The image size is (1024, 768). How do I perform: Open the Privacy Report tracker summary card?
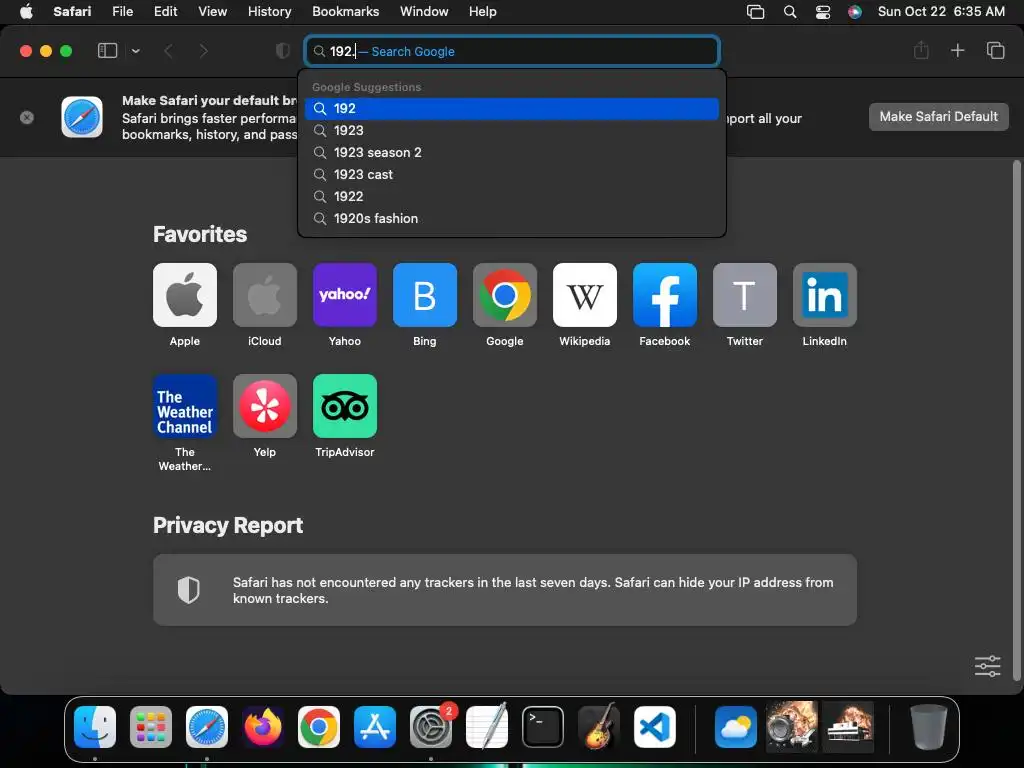pyautogui.click(x=505, y=590)
